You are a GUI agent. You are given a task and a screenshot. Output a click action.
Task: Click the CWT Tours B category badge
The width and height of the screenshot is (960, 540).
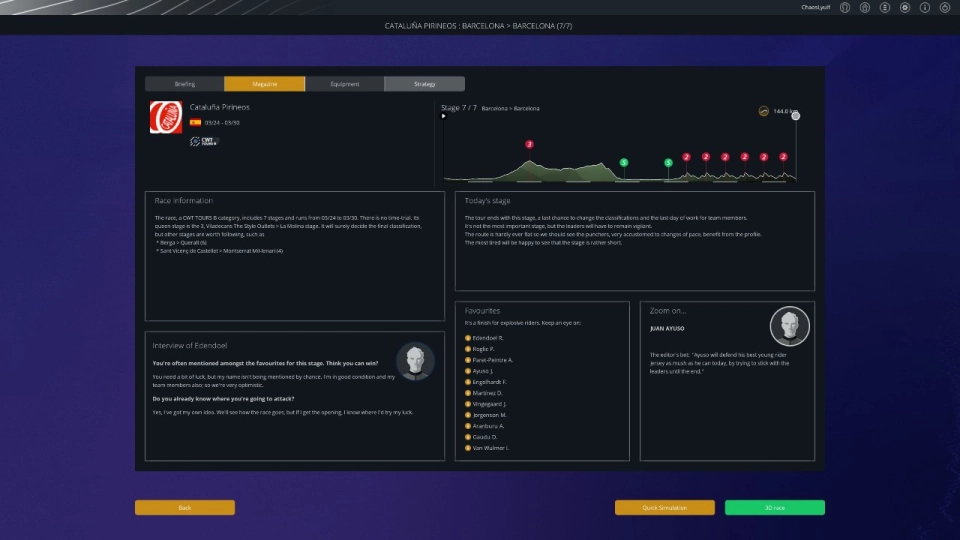coord(204,142)
